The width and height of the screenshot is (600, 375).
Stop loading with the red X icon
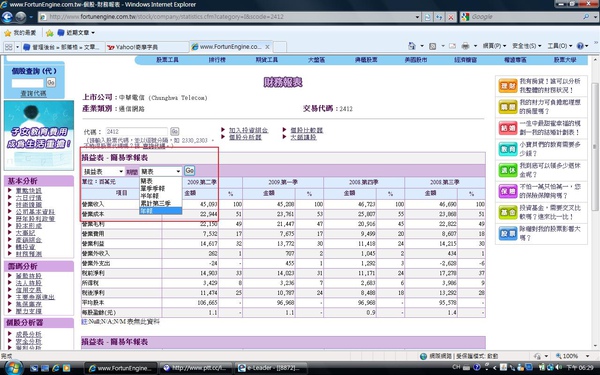coord(451,17)
